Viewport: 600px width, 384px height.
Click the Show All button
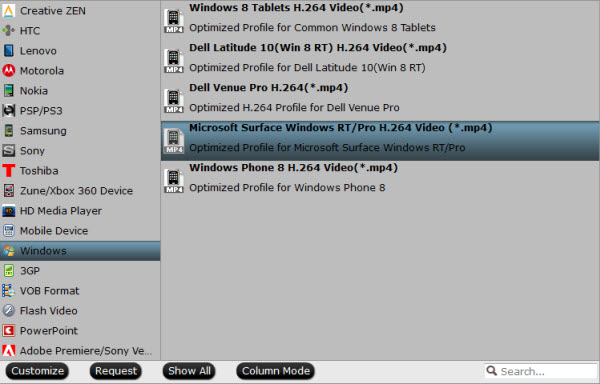189,371
